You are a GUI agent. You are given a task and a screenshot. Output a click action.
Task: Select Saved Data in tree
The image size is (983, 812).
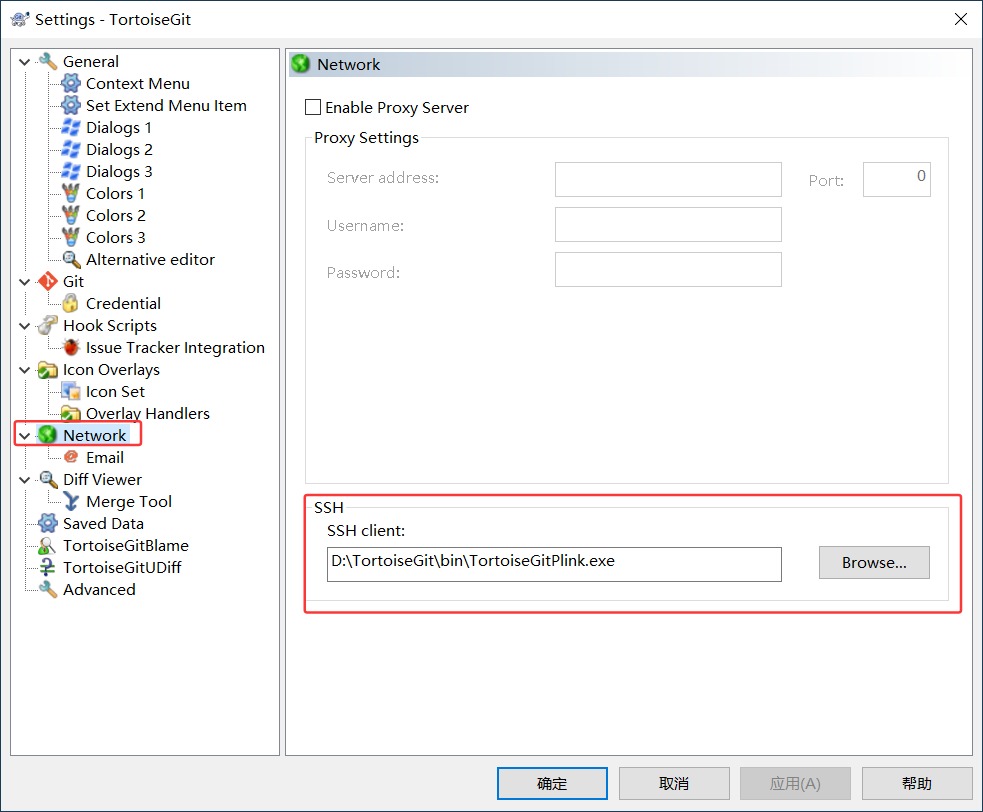coord(103,523)
